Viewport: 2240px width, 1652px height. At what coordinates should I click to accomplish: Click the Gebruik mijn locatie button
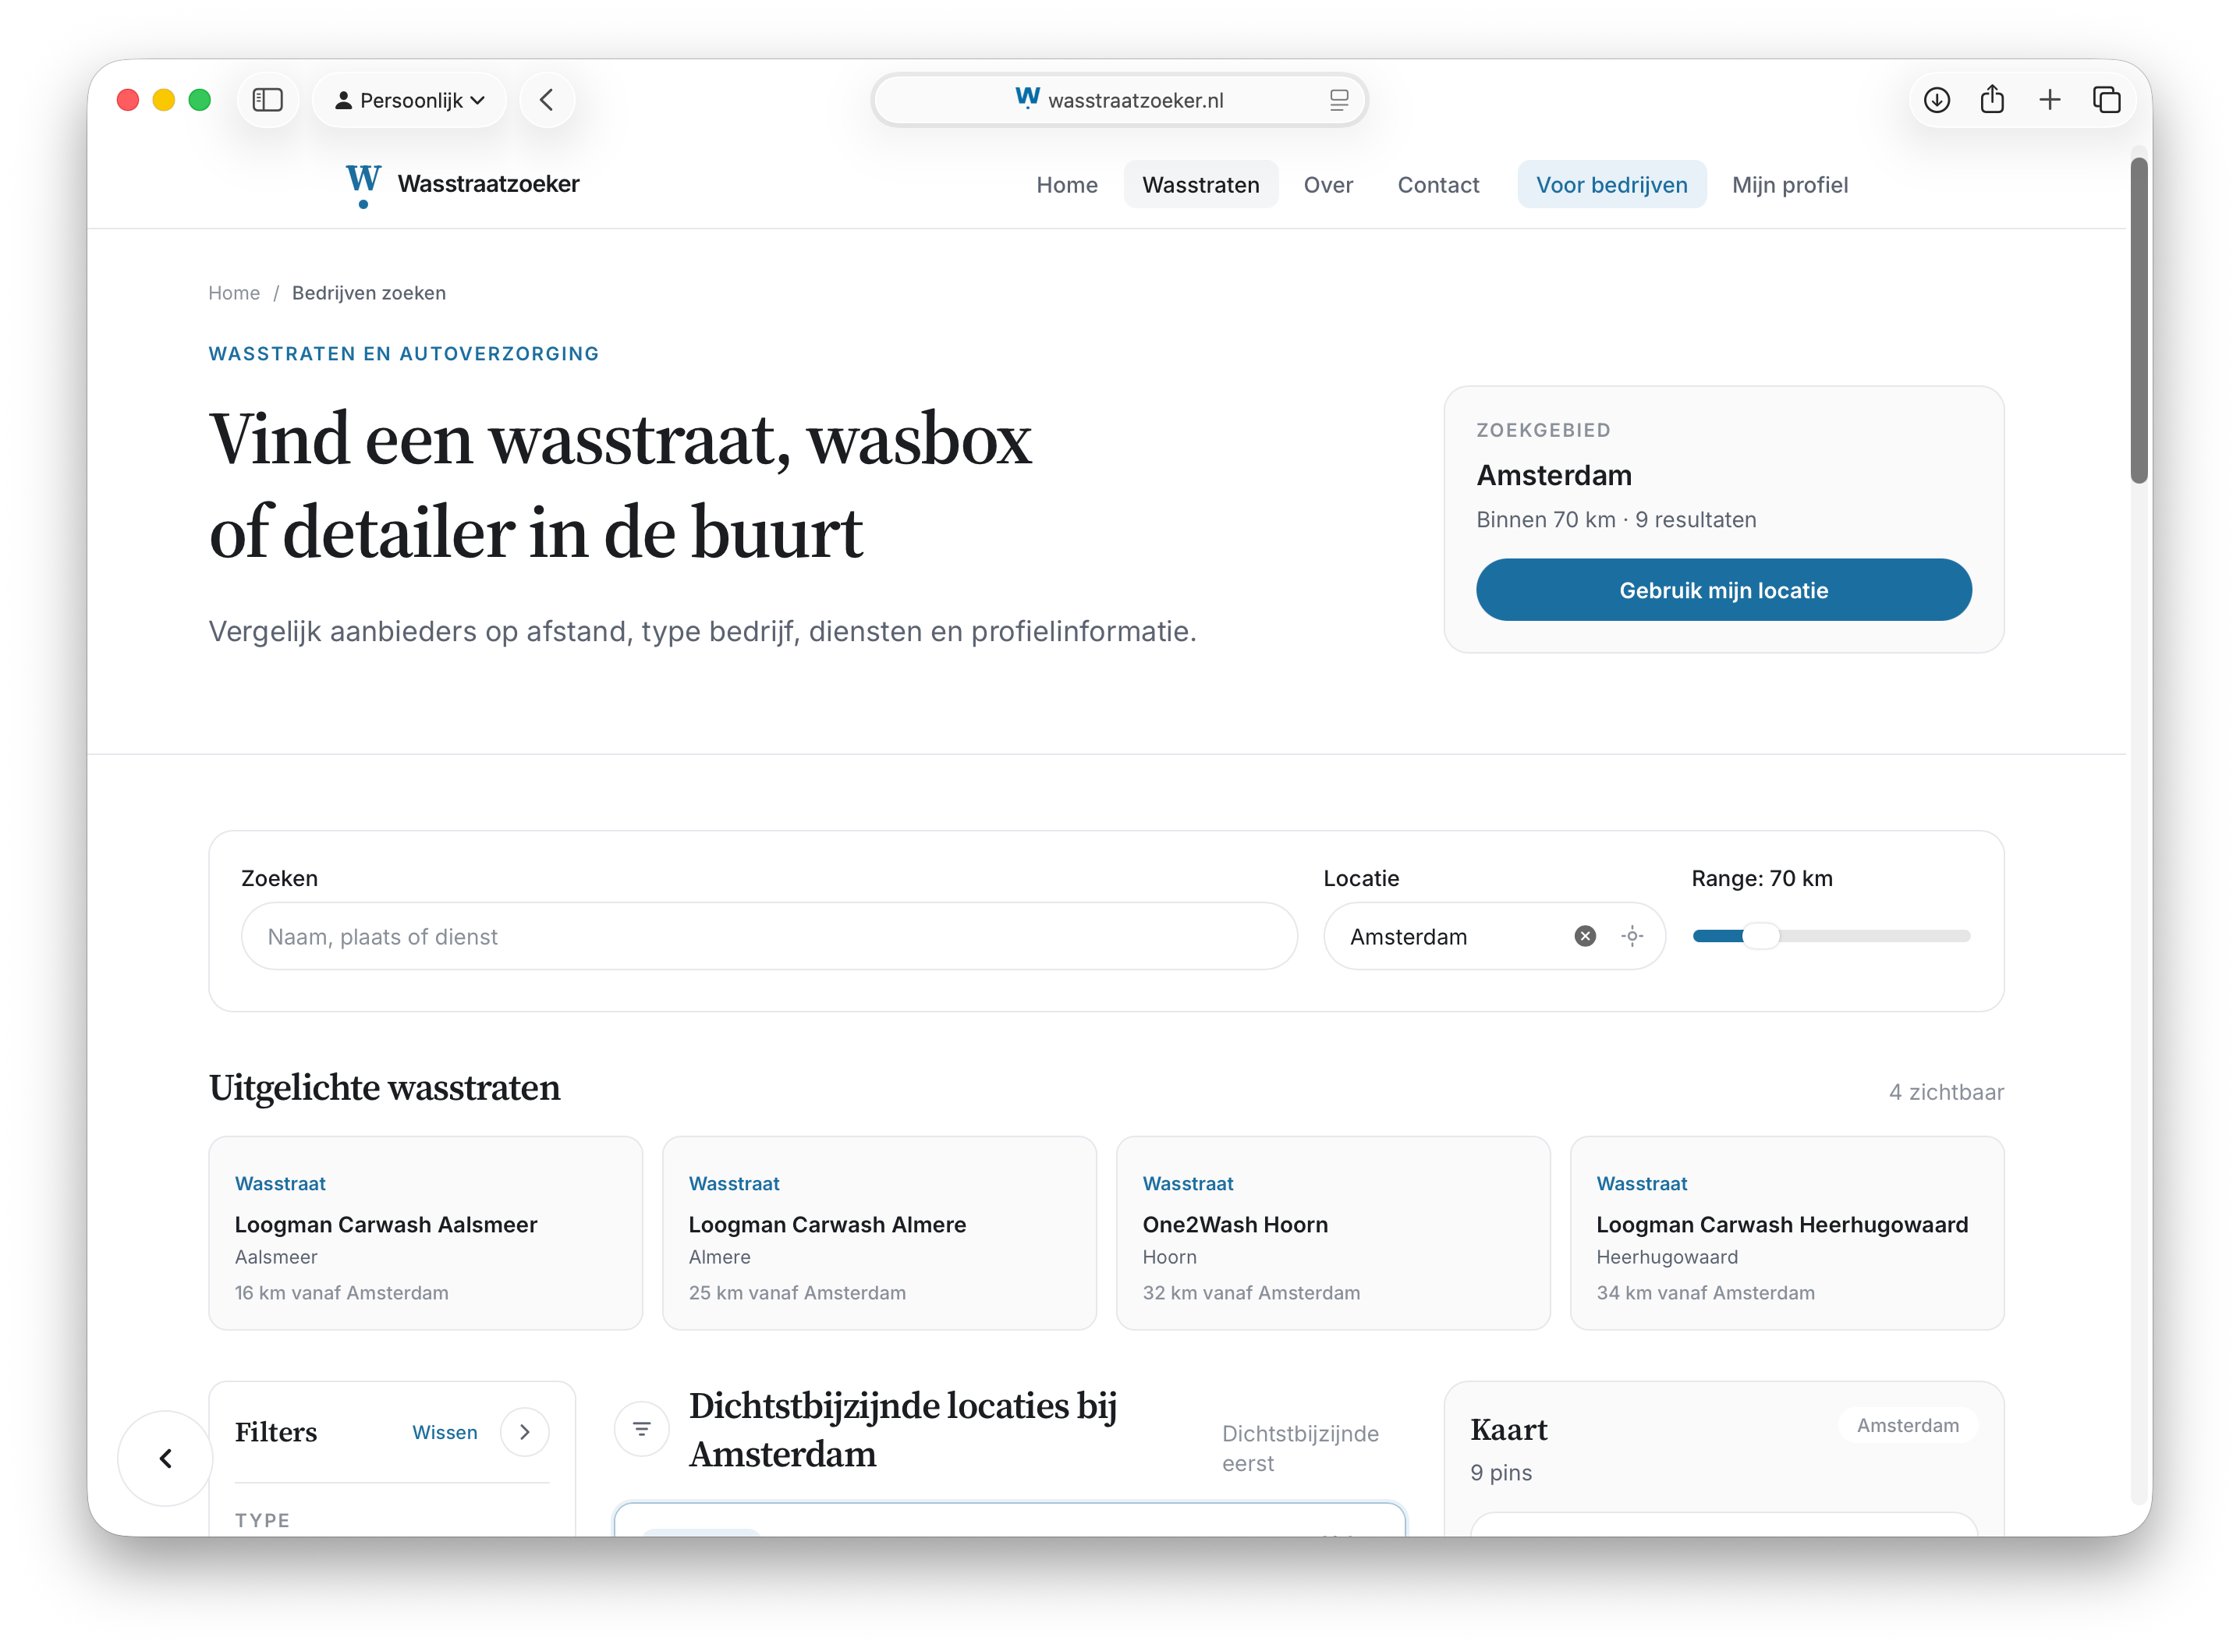(1723, 590)
